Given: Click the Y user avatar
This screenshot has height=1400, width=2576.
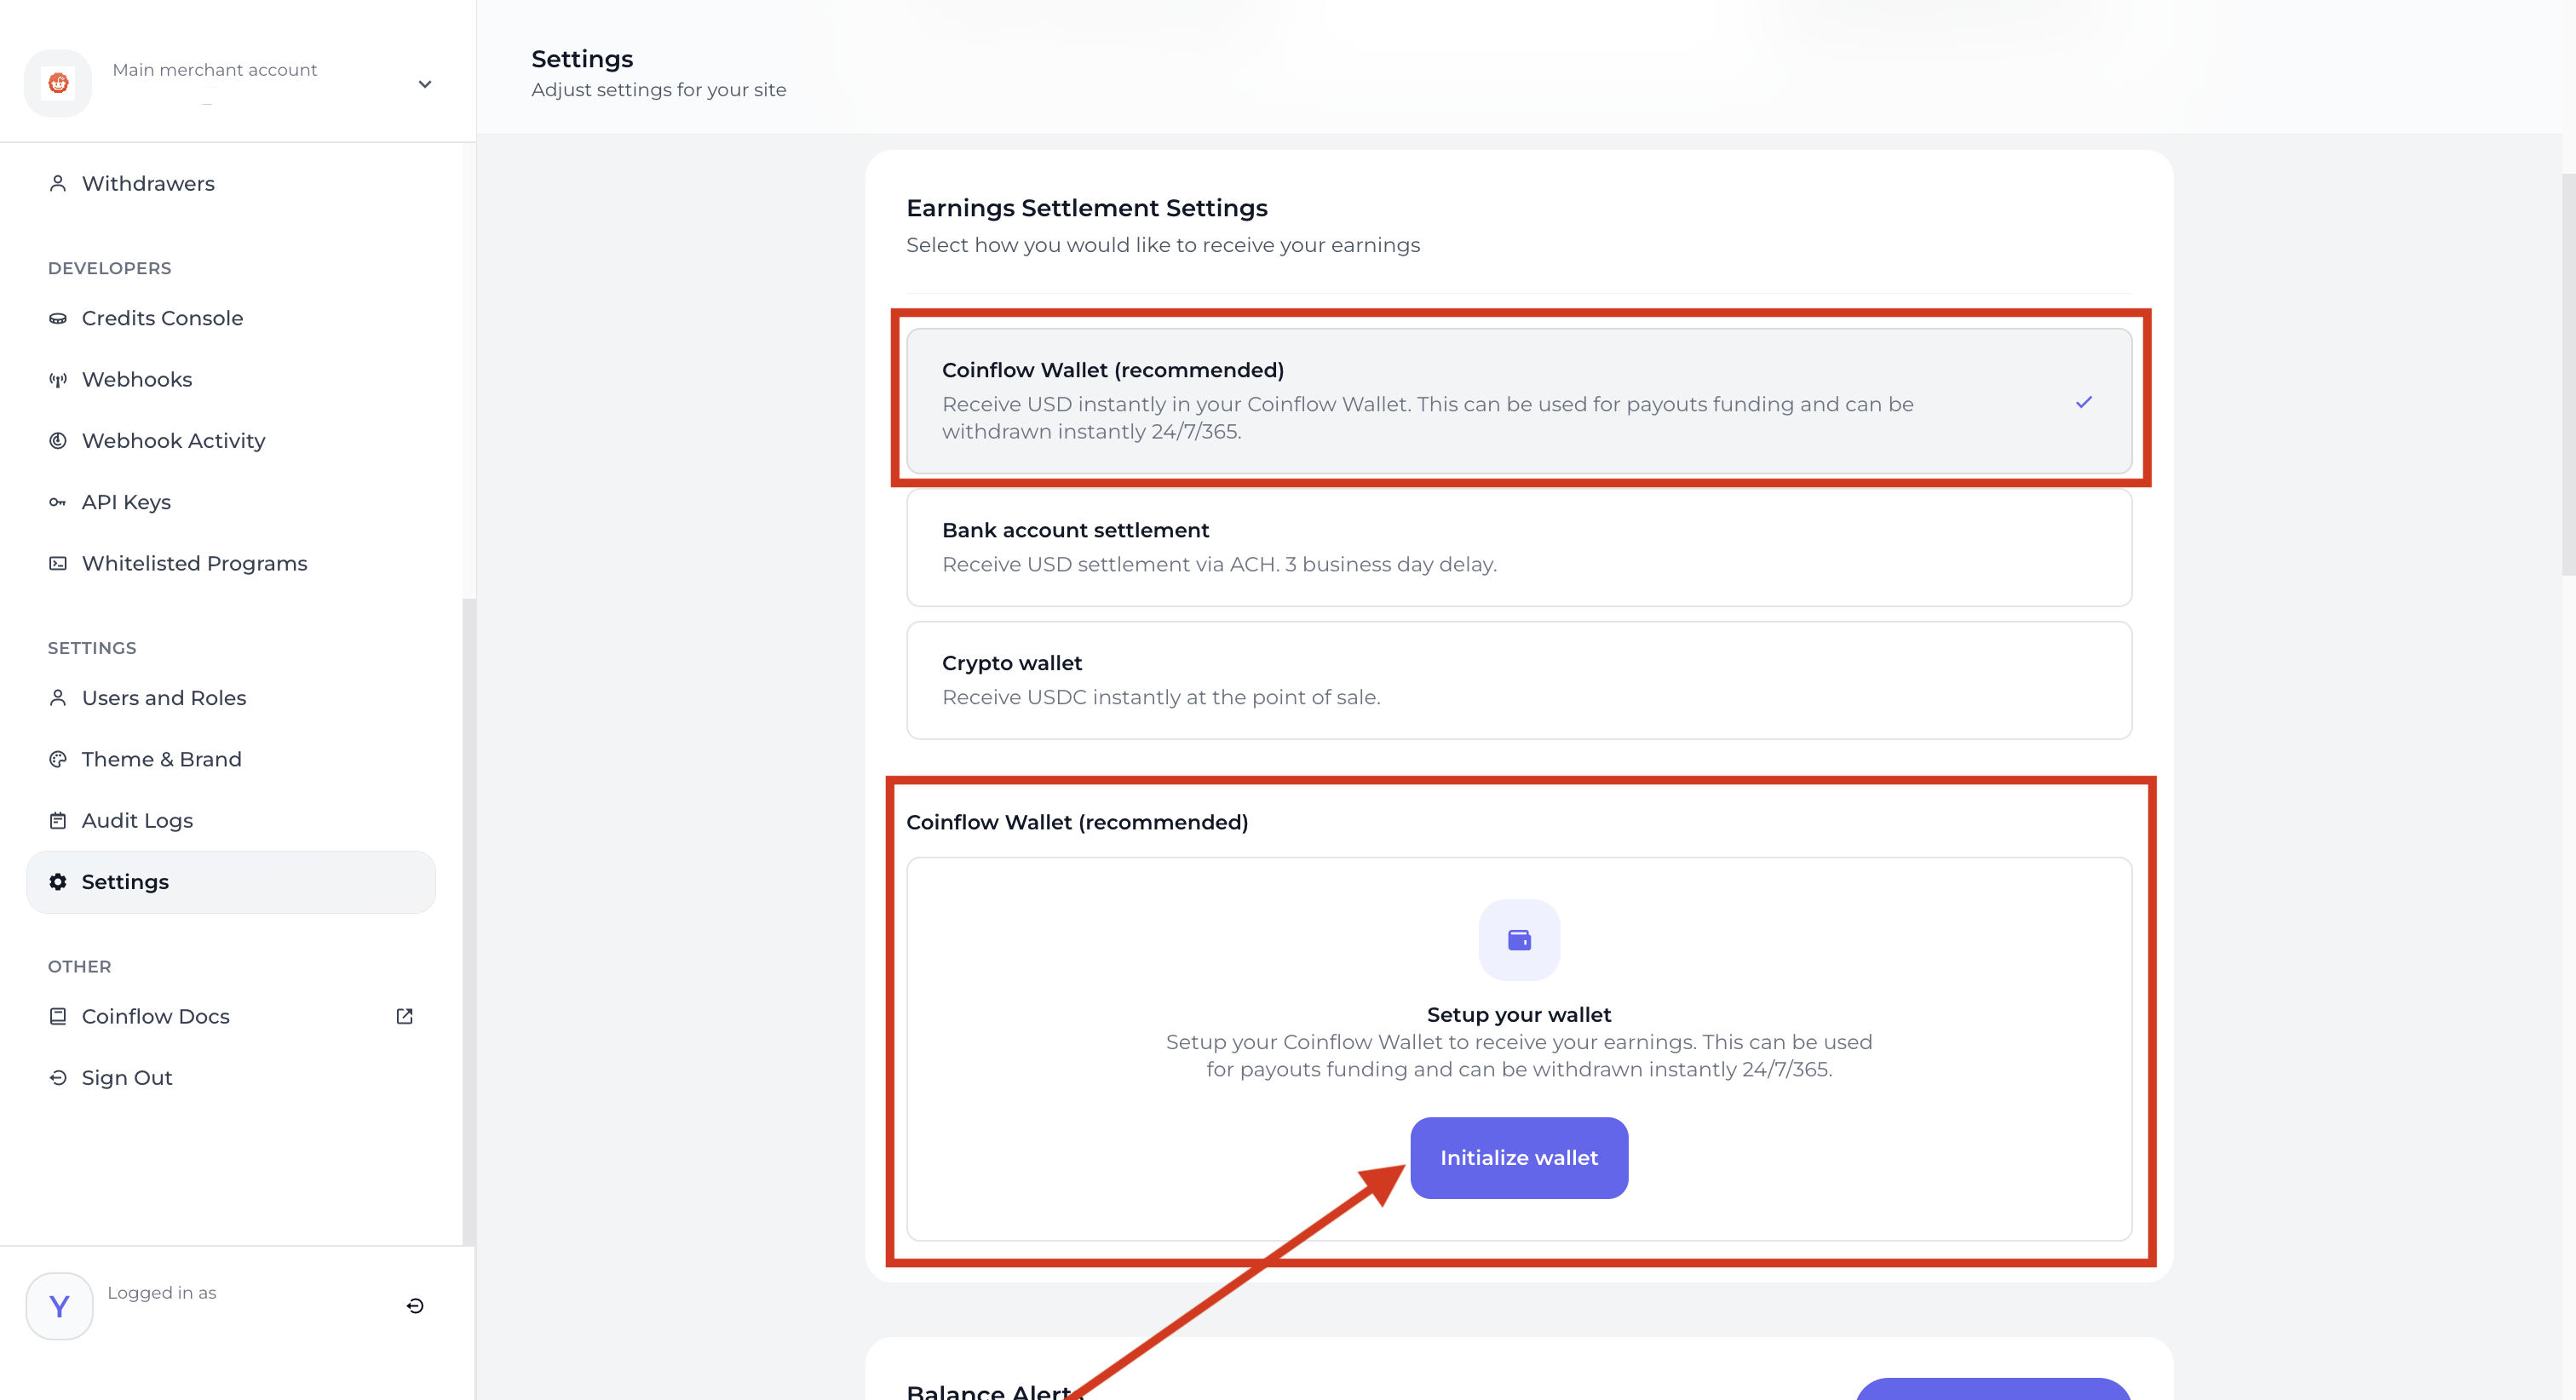Looking at the screenshot, I should pyautogui.click(x=59, y=1306).
